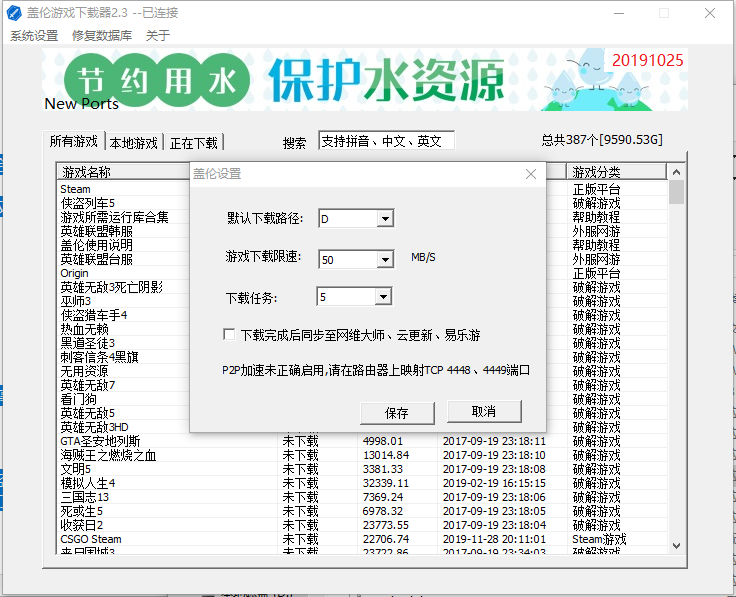Select the CSGO Steam row

tap(361, 539)
